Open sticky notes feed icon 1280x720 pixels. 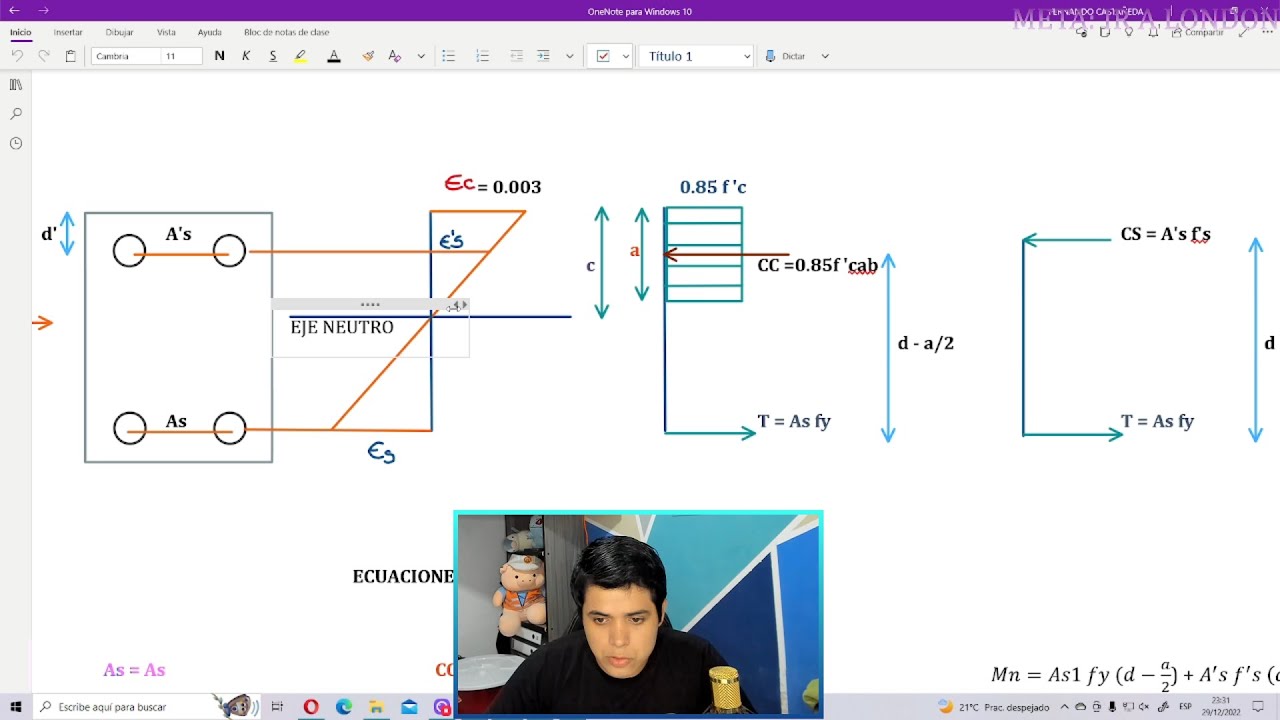[1105, 32]
